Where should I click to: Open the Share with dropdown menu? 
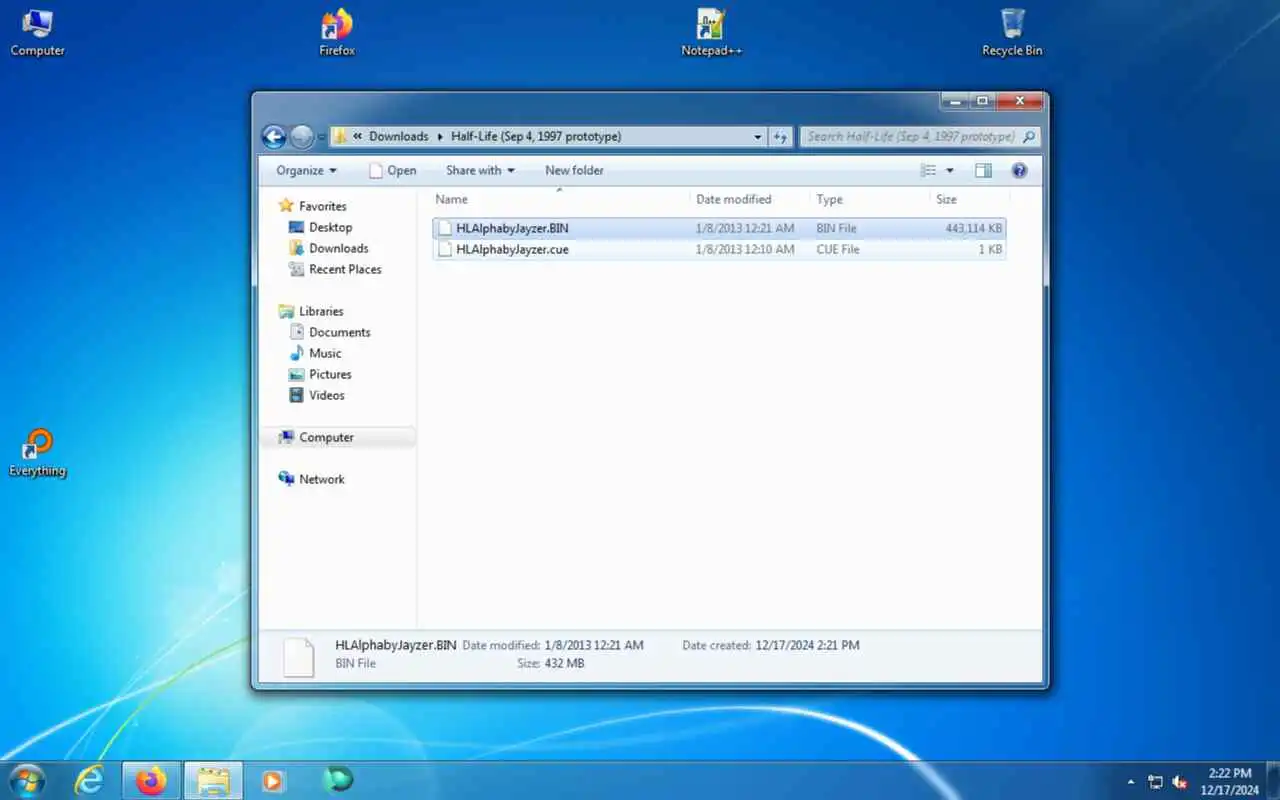click(x=480, y=170)
